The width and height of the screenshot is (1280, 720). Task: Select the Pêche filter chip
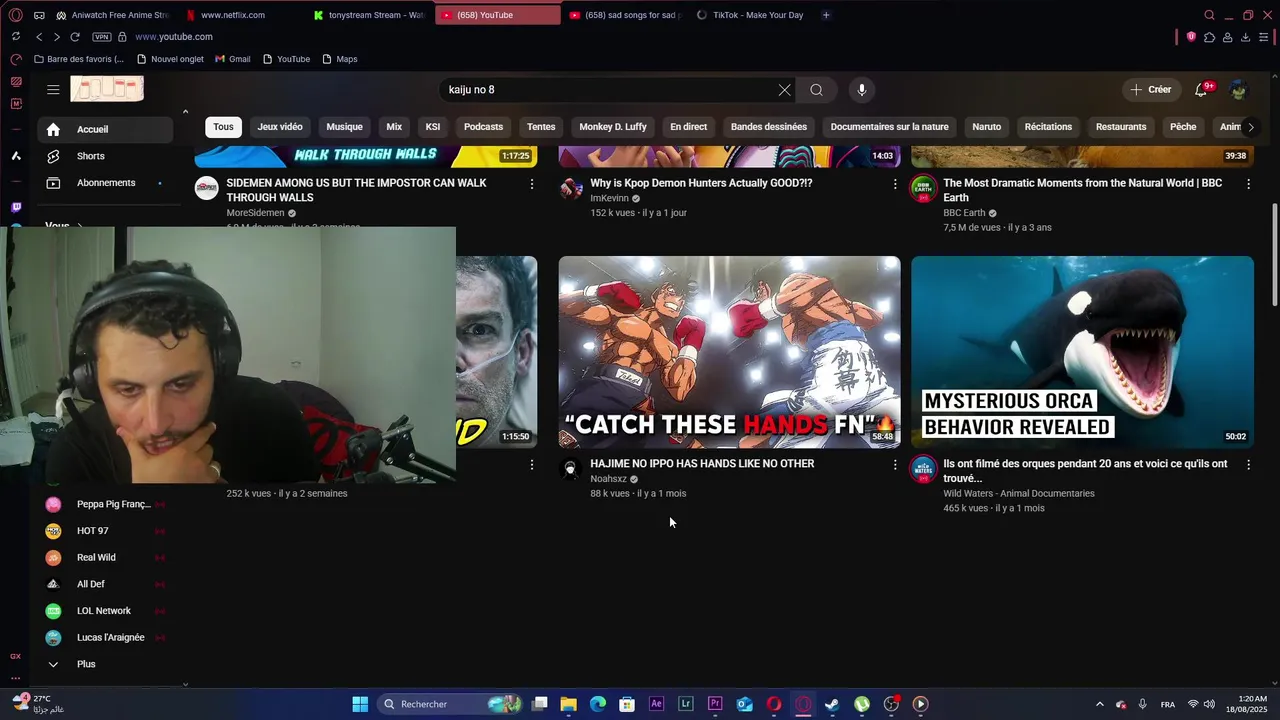coord(1183,127)
